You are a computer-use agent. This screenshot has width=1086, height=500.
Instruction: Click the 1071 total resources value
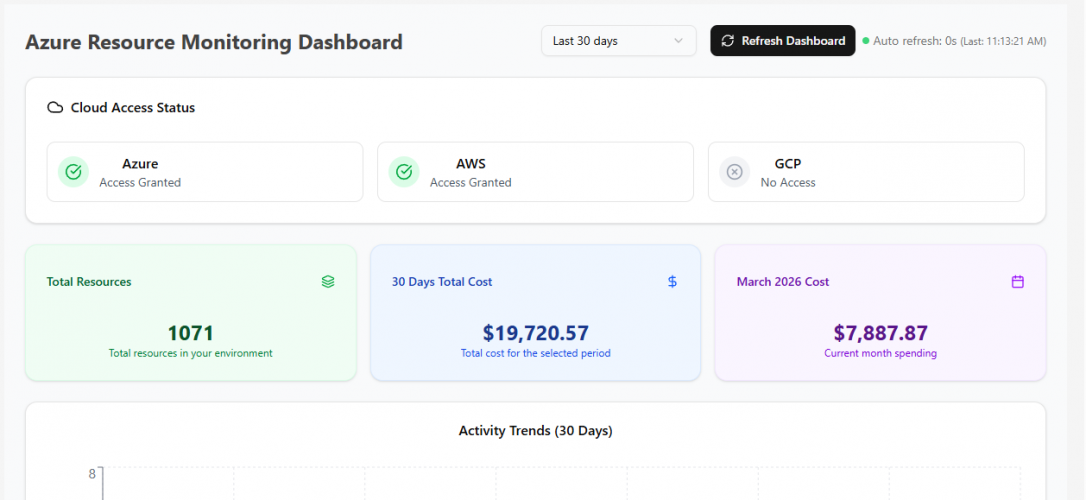click(190, 333)
